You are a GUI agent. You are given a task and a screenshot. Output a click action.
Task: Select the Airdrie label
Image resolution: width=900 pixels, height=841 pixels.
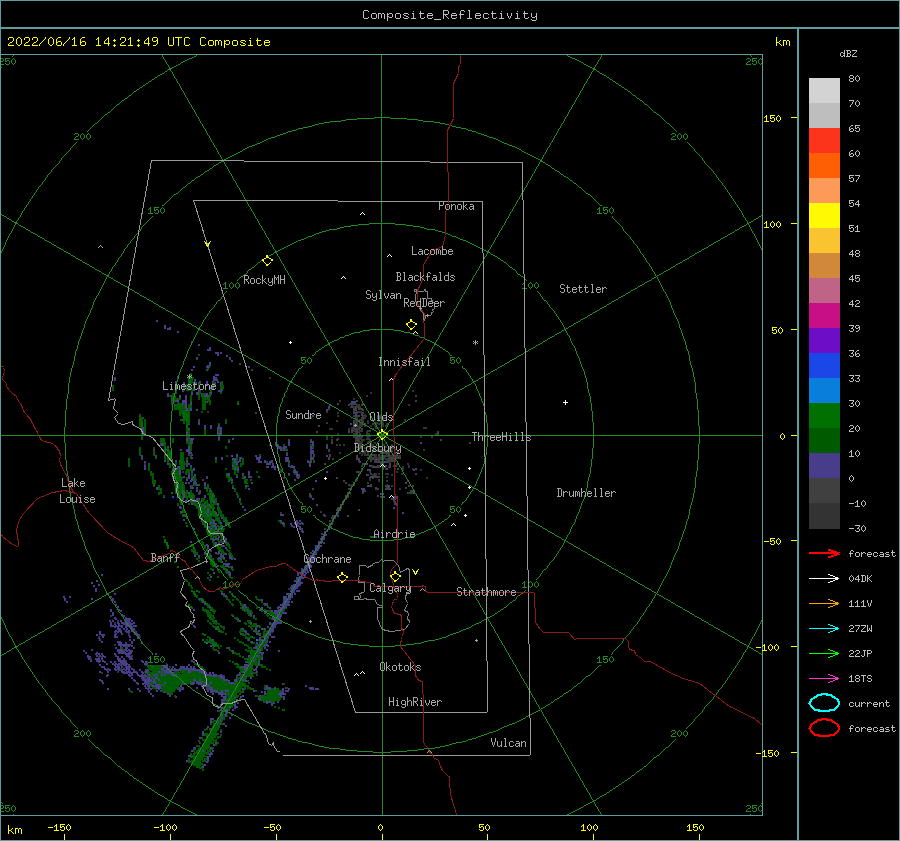tap(394, 534)
